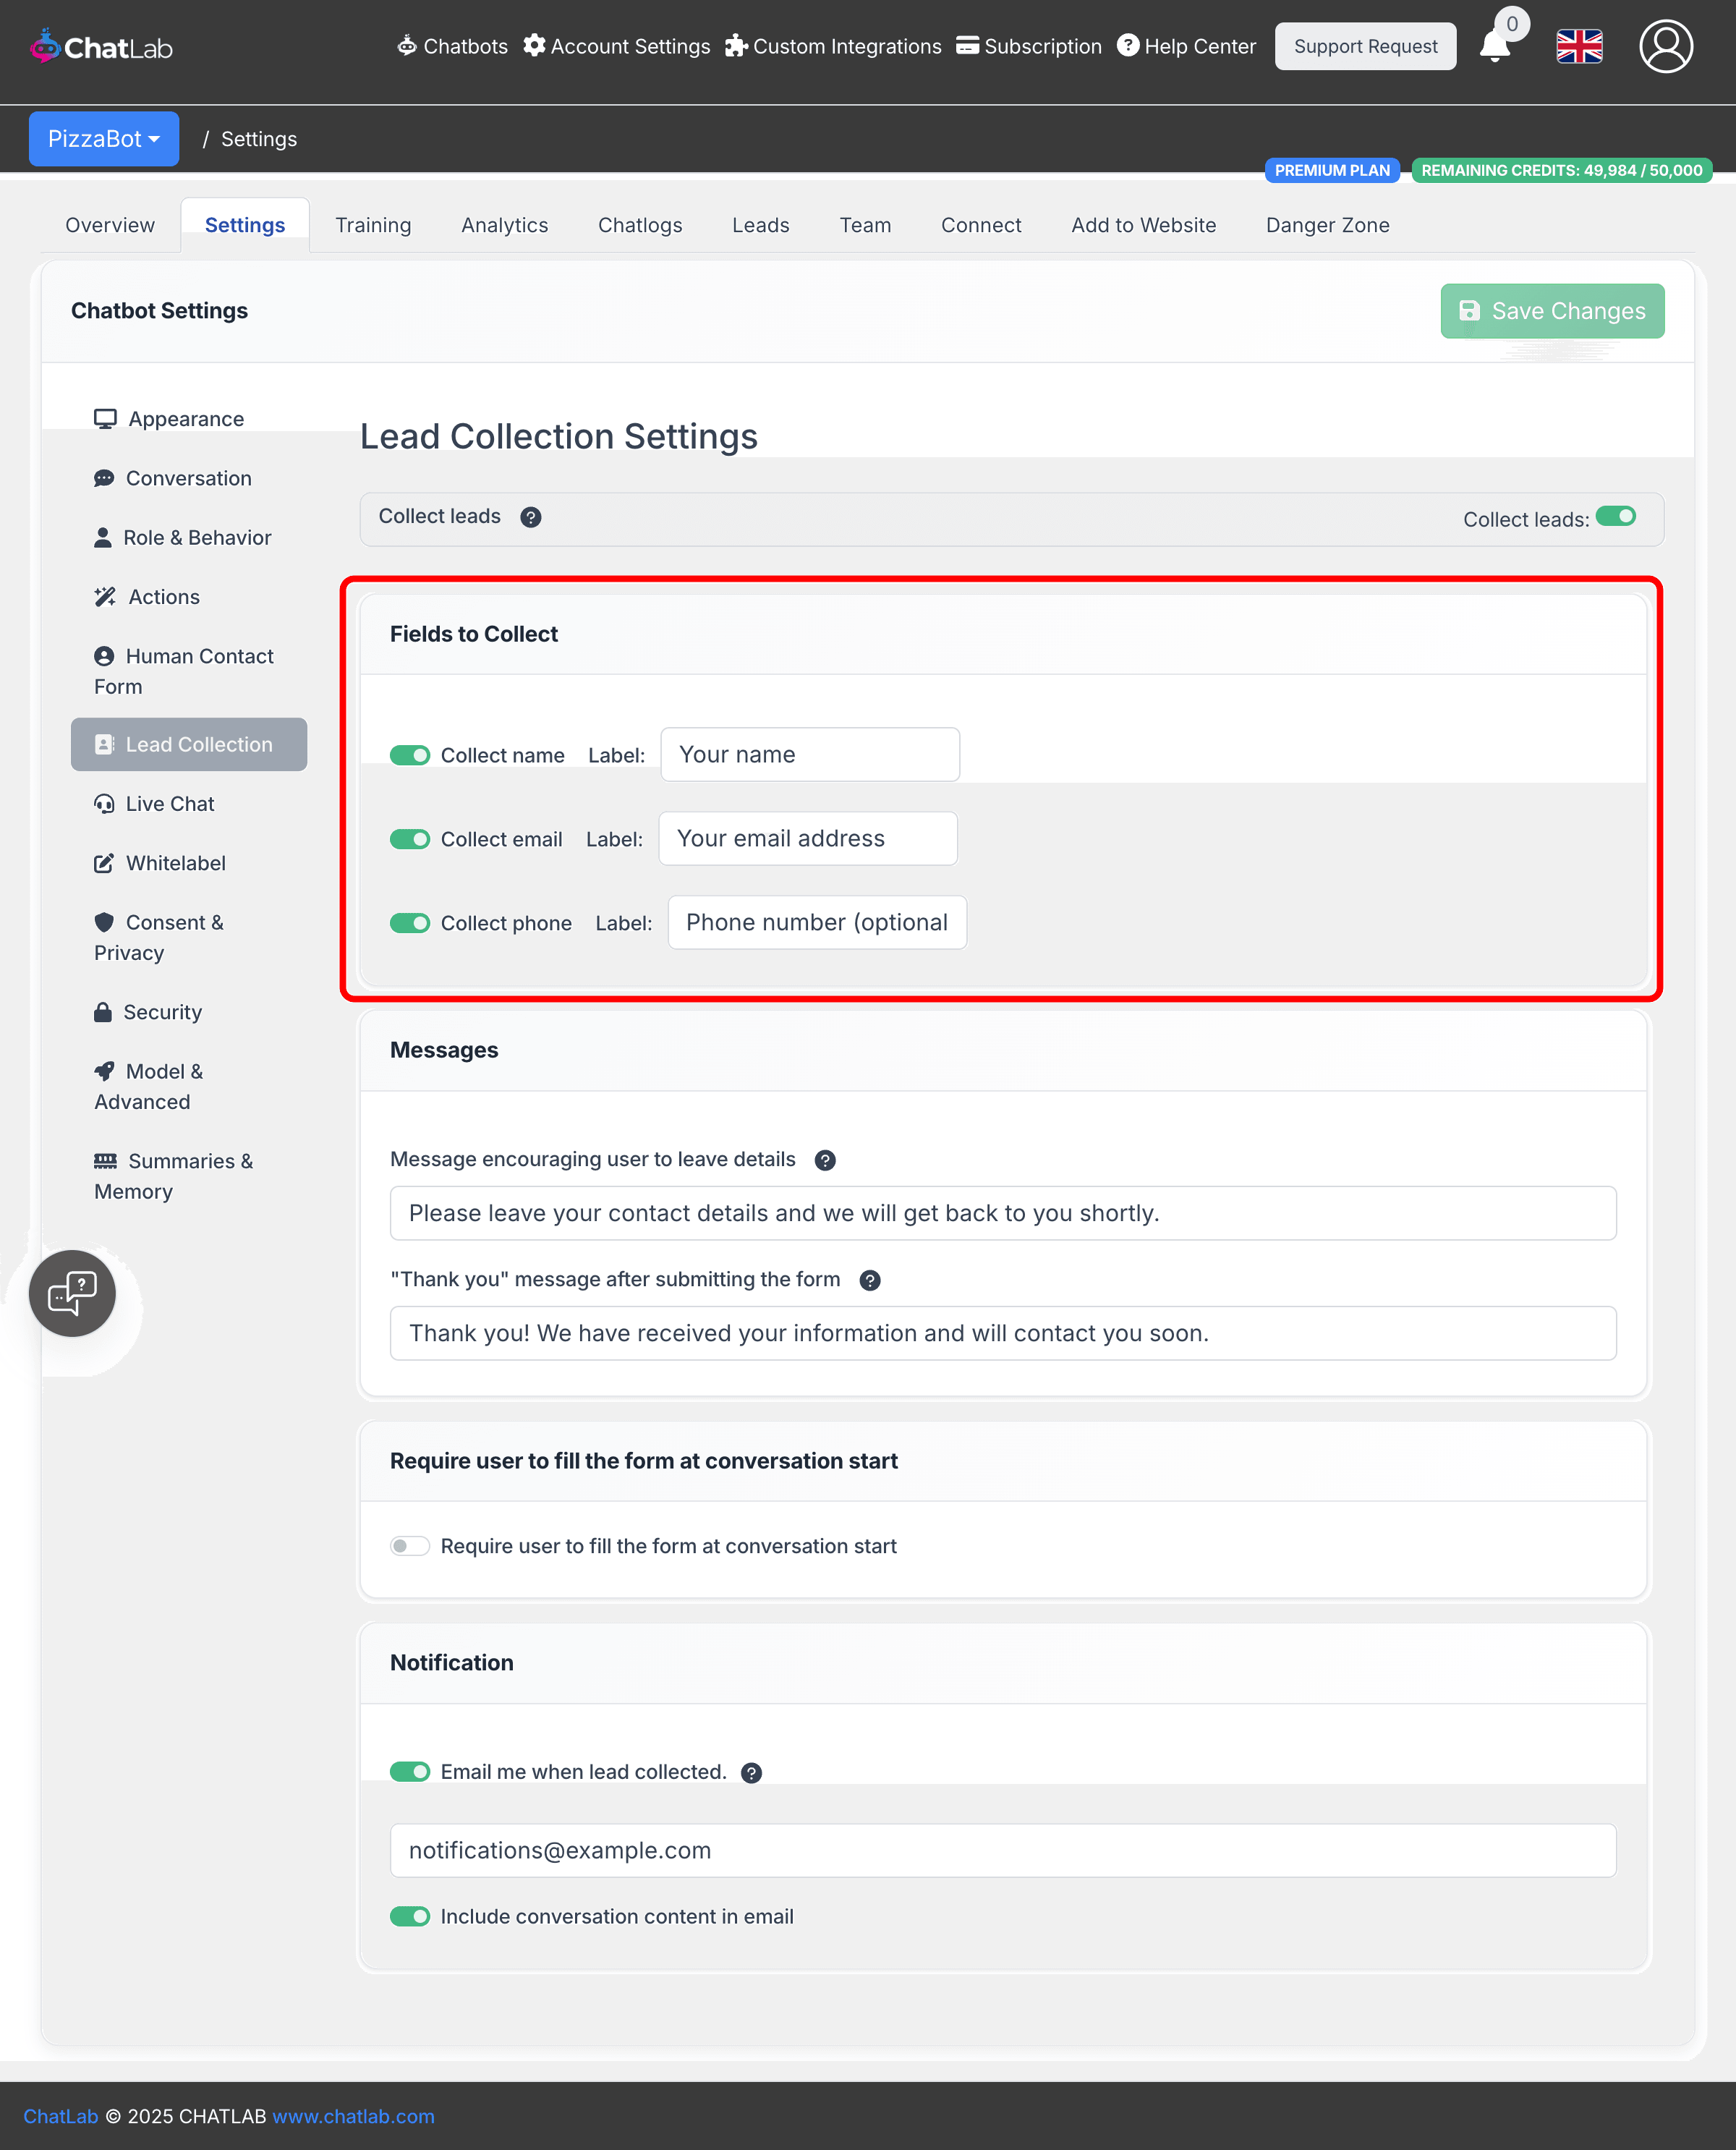Click the notifications email address field
1736x2150 pixels.
1002,1850
